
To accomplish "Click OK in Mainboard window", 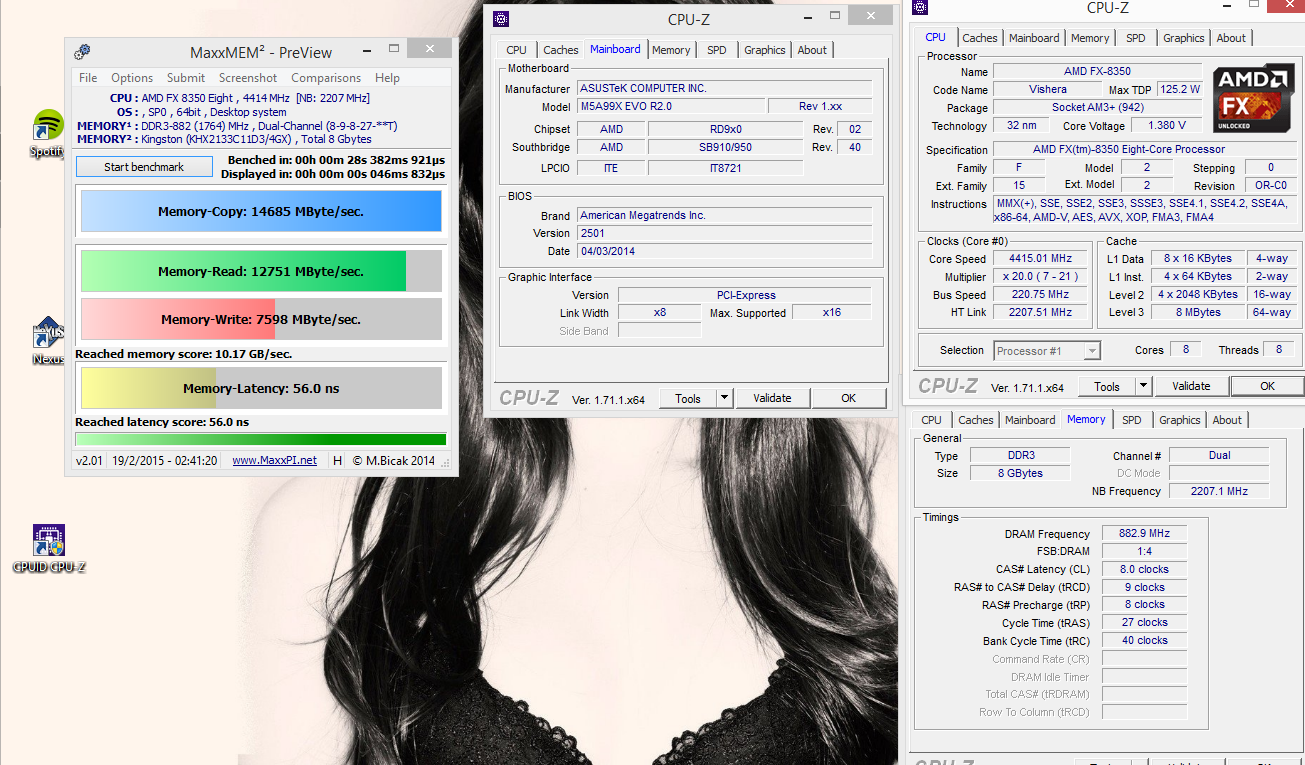I will [848, 398].
